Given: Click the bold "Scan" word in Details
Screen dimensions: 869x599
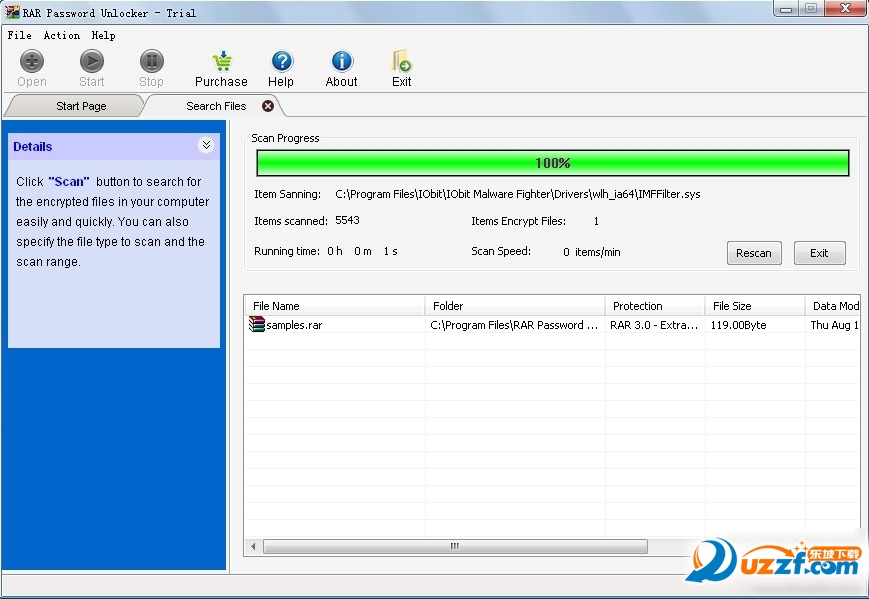Looking at the screenshot, I should click(x=69, y=181).
